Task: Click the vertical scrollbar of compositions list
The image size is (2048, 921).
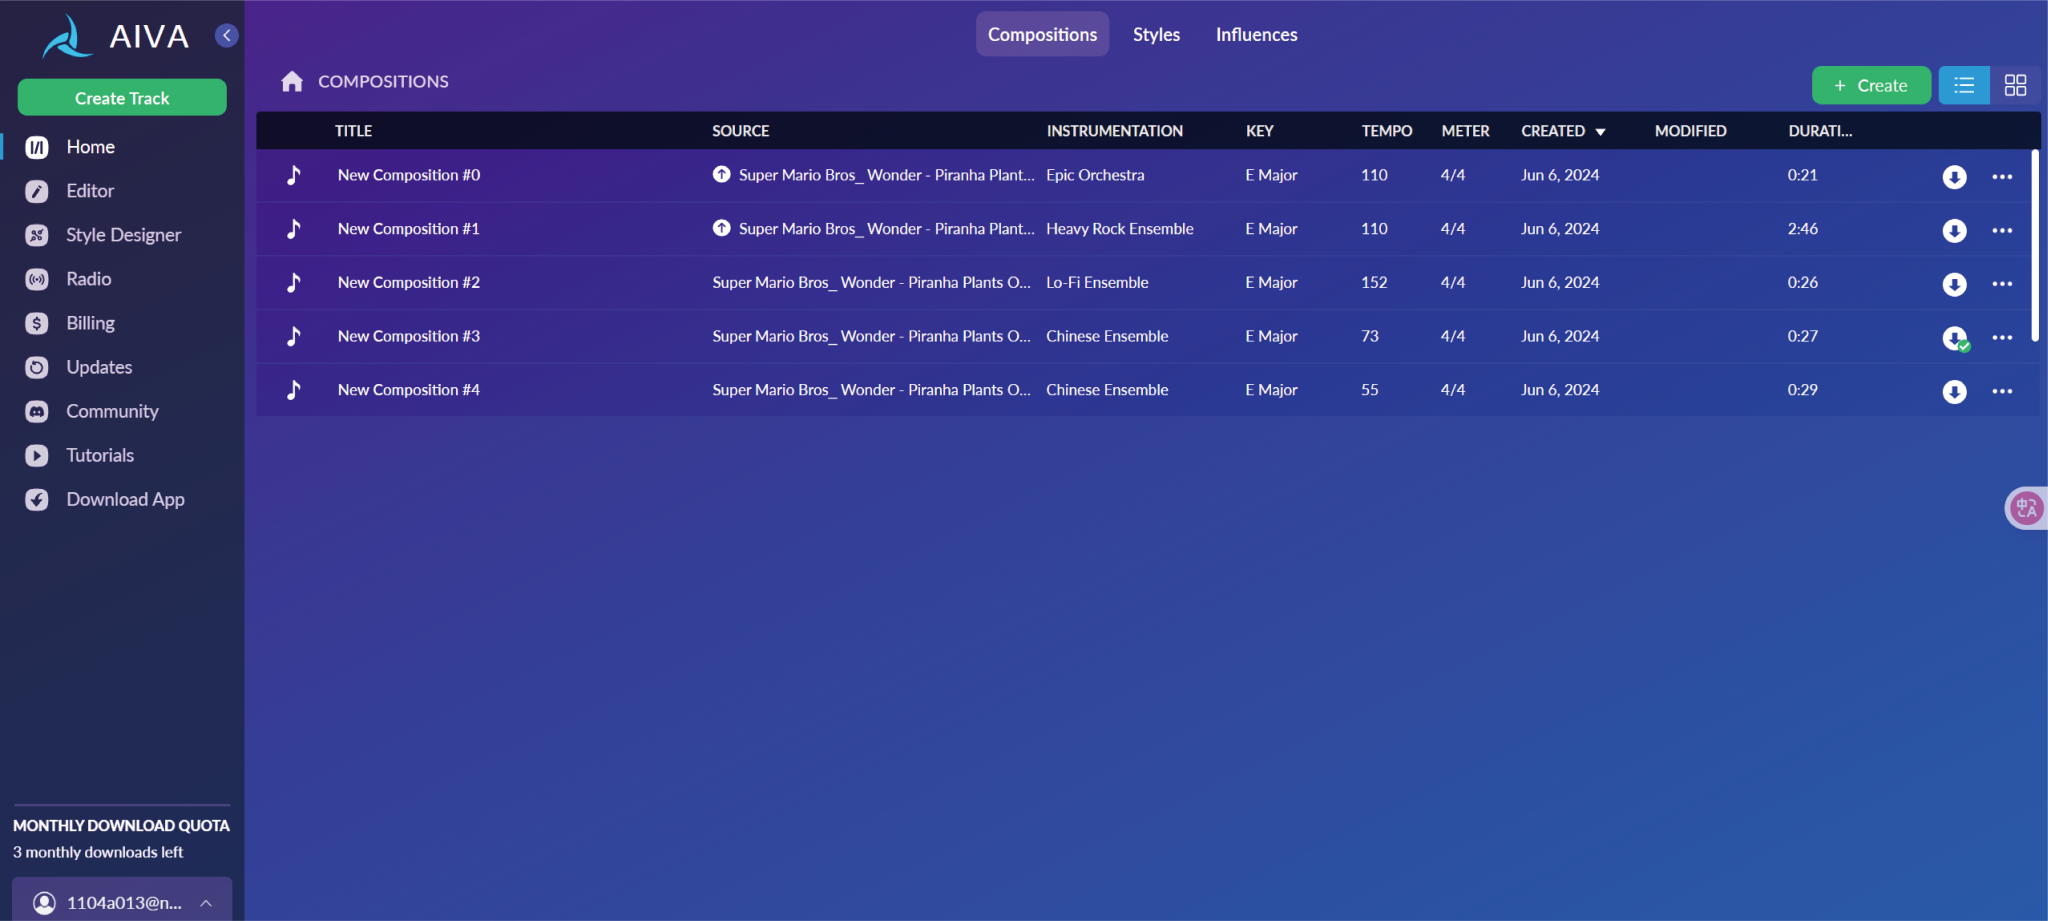Action: pyautogui.click(x=2035, y=245)
